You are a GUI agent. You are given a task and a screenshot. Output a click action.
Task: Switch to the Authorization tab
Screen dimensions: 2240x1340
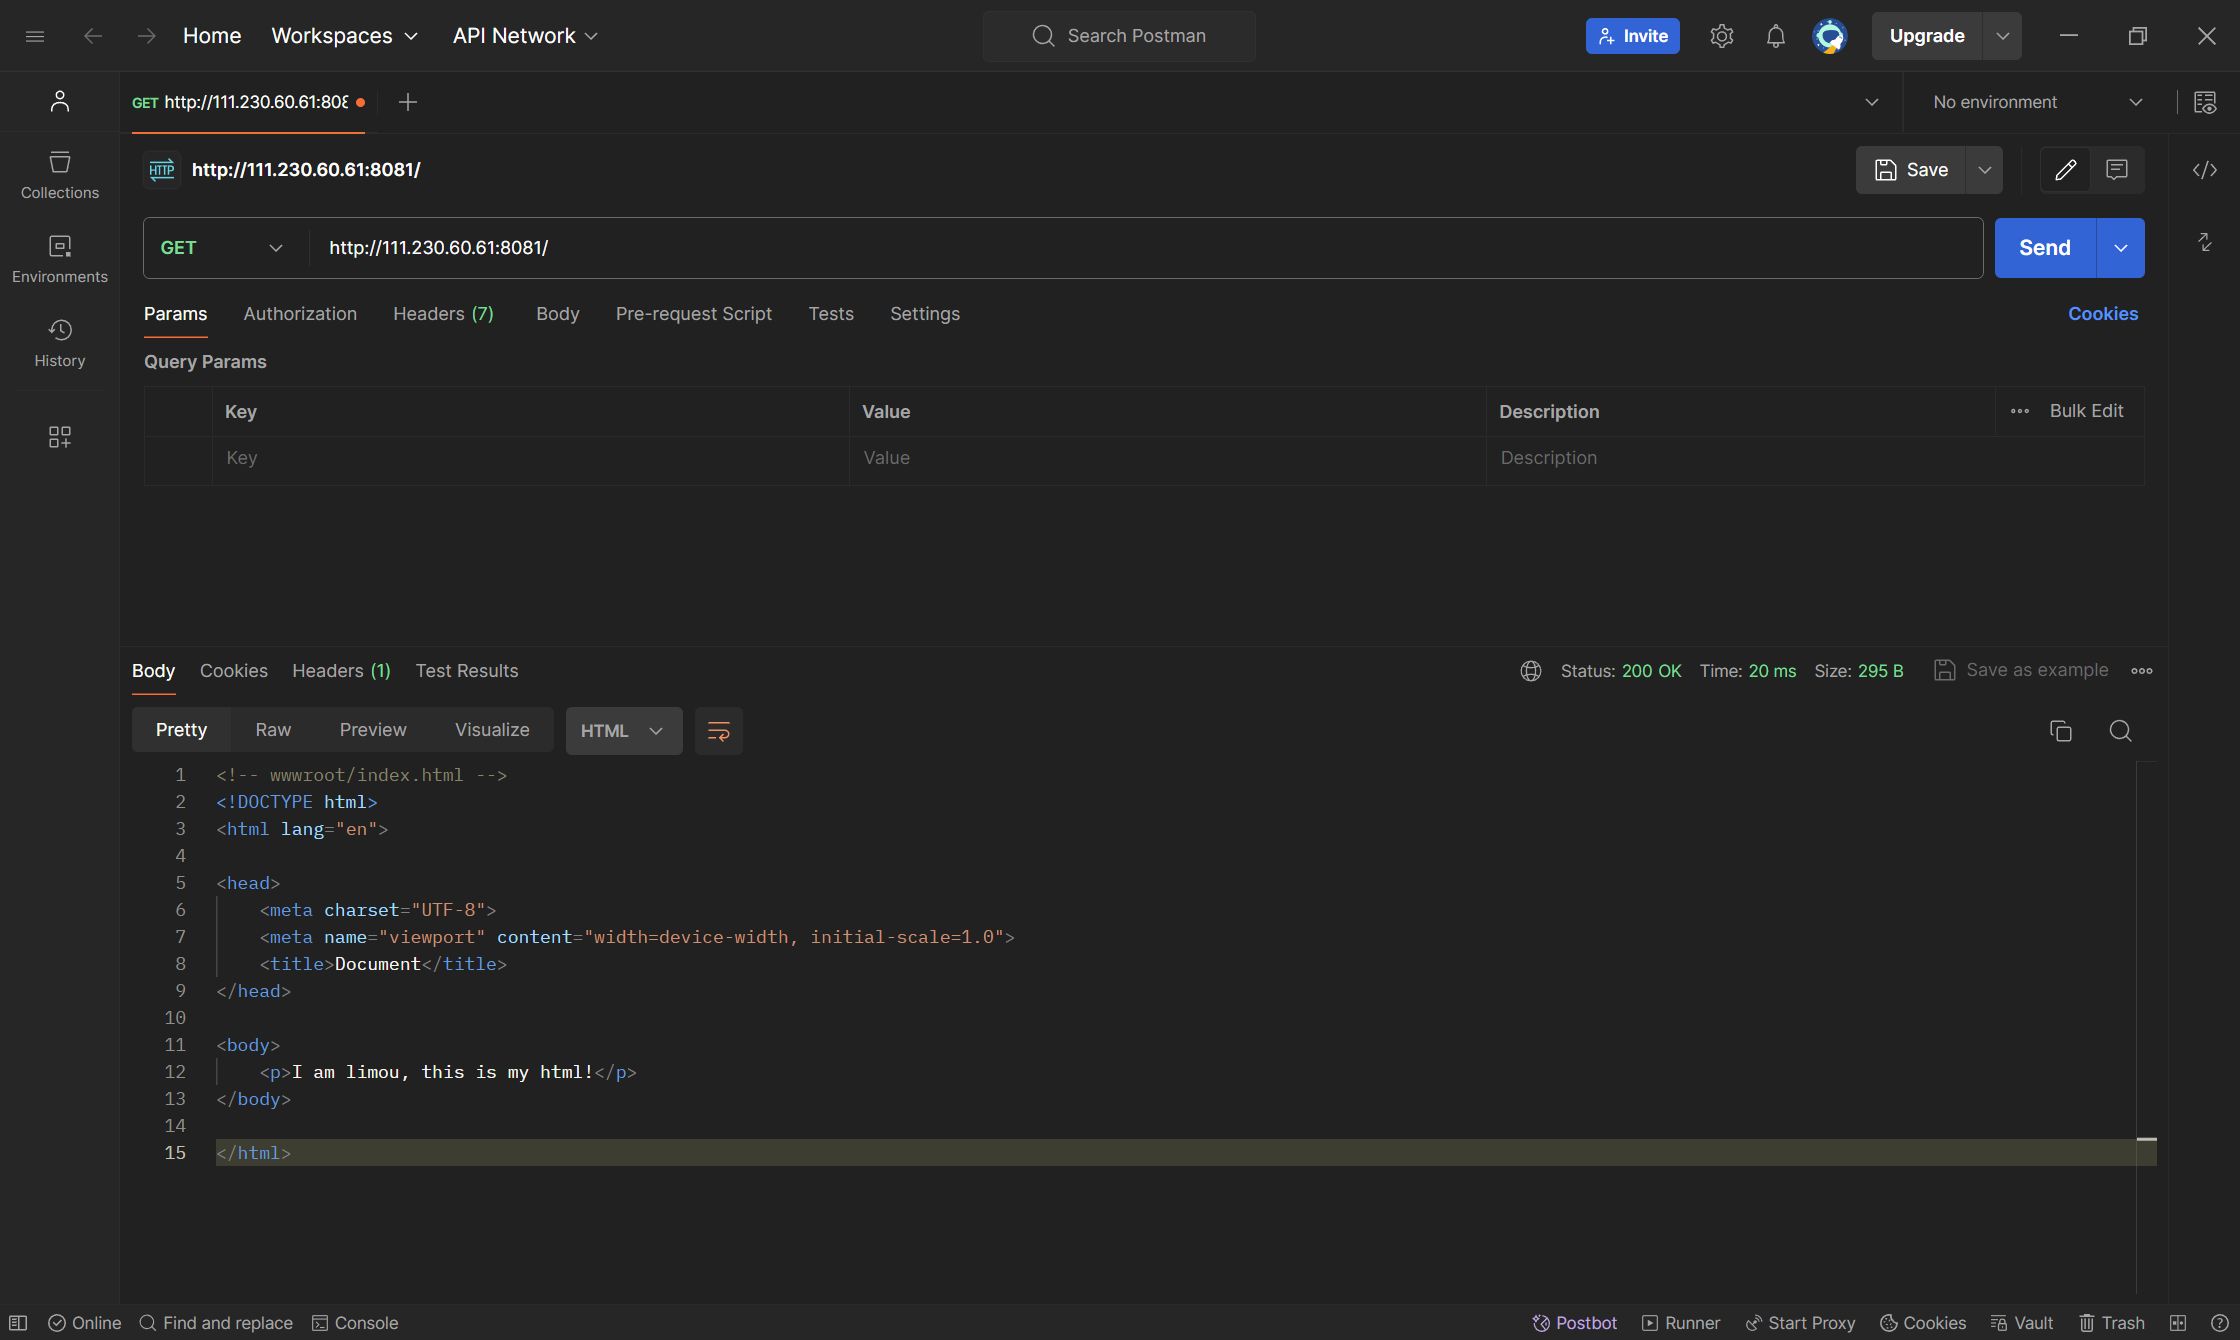[300, 314]
